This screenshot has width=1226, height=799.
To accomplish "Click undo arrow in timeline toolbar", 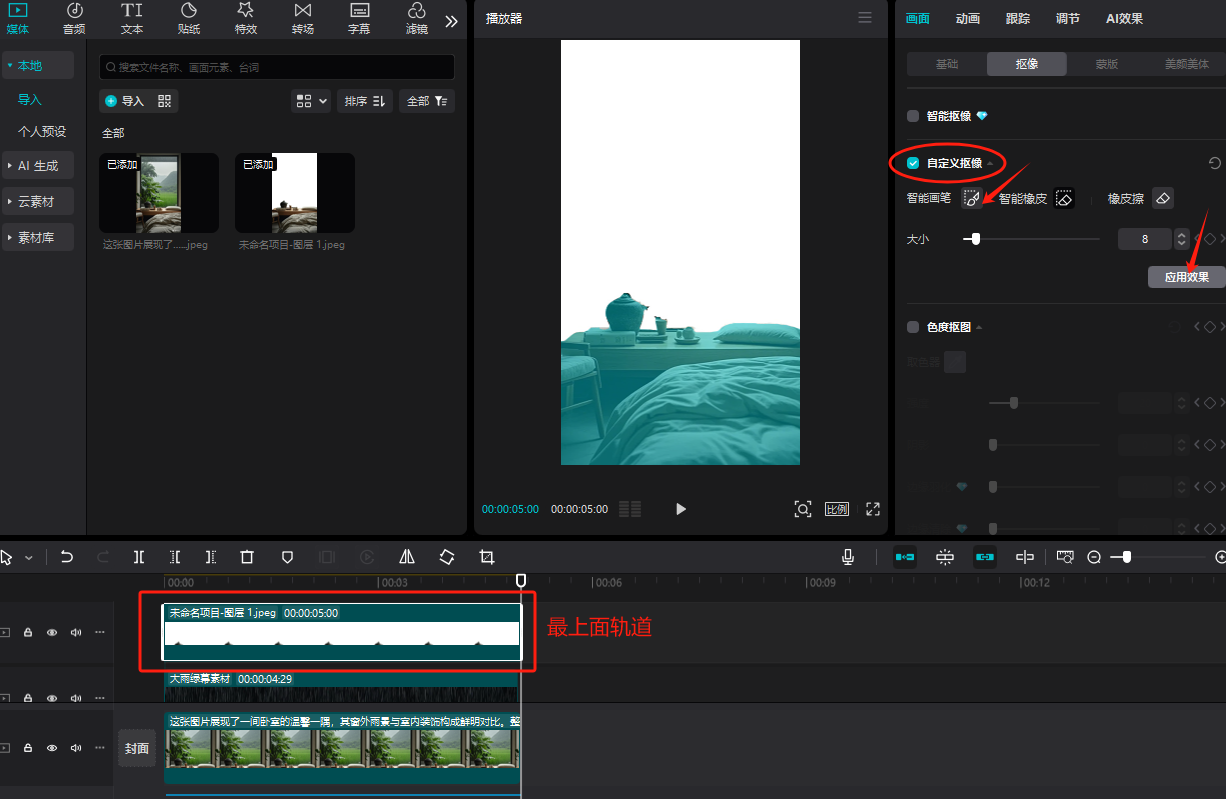I will tap(67, 557).
